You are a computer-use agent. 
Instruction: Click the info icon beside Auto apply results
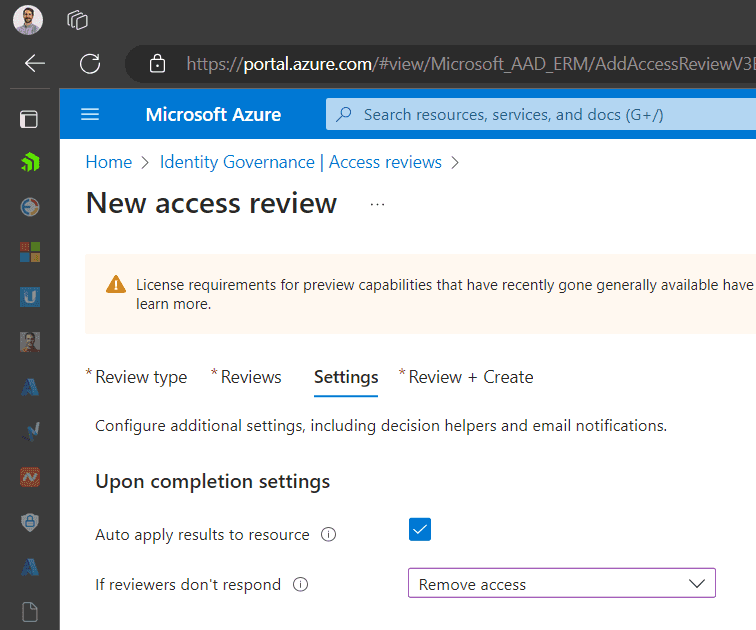click(328, 535)
